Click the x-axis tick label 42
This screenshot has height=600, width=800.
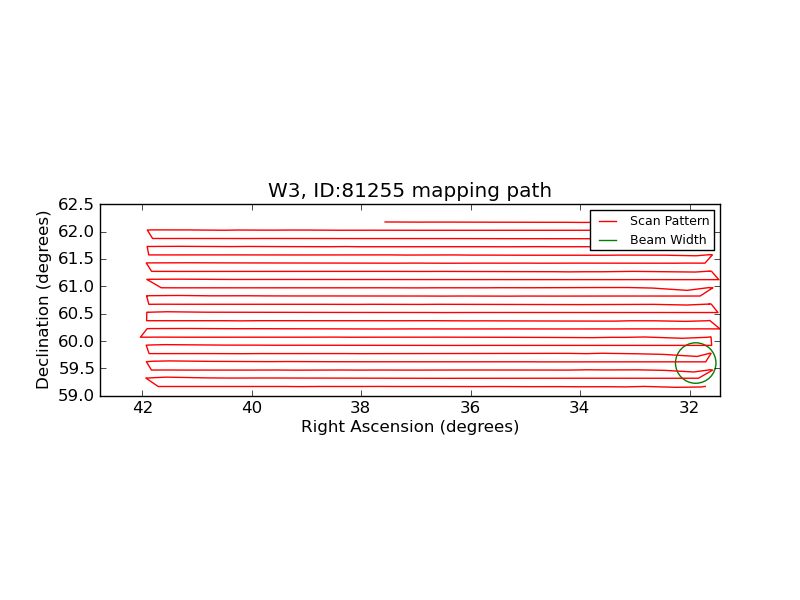[x=143, y=408]
